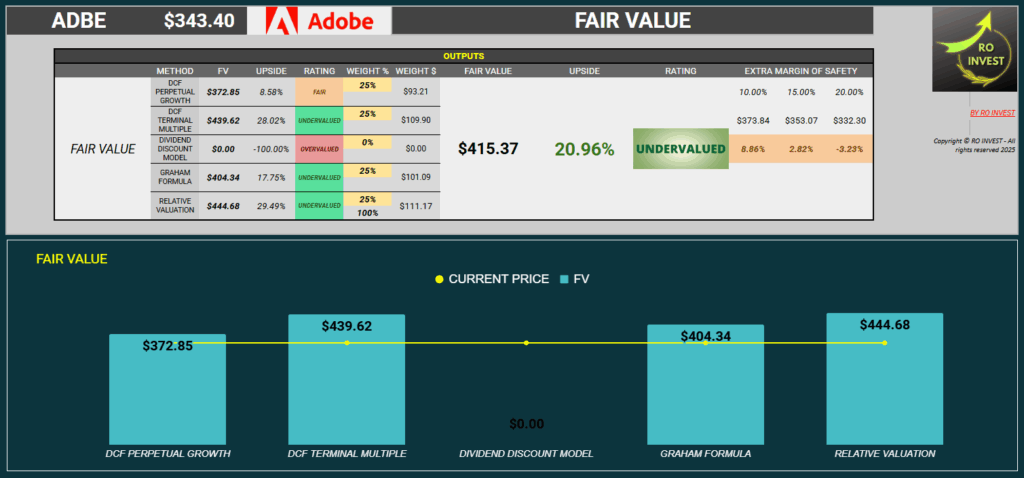Open the BY RO INVEST link
This screenshot has height=478, width=1024.
992,113
